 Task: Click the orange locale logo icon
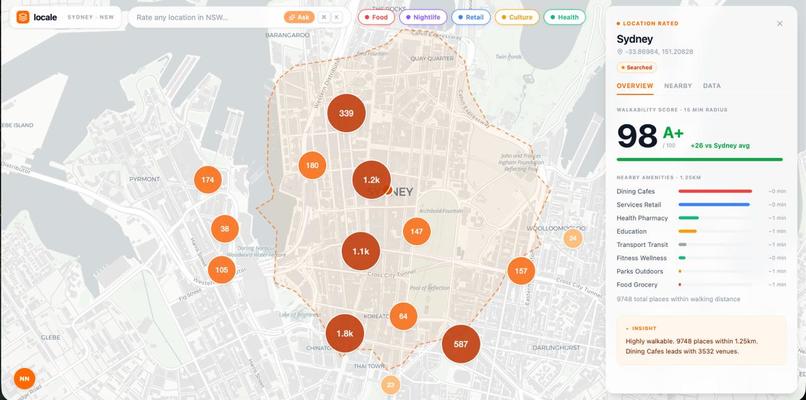click(23, 17)
